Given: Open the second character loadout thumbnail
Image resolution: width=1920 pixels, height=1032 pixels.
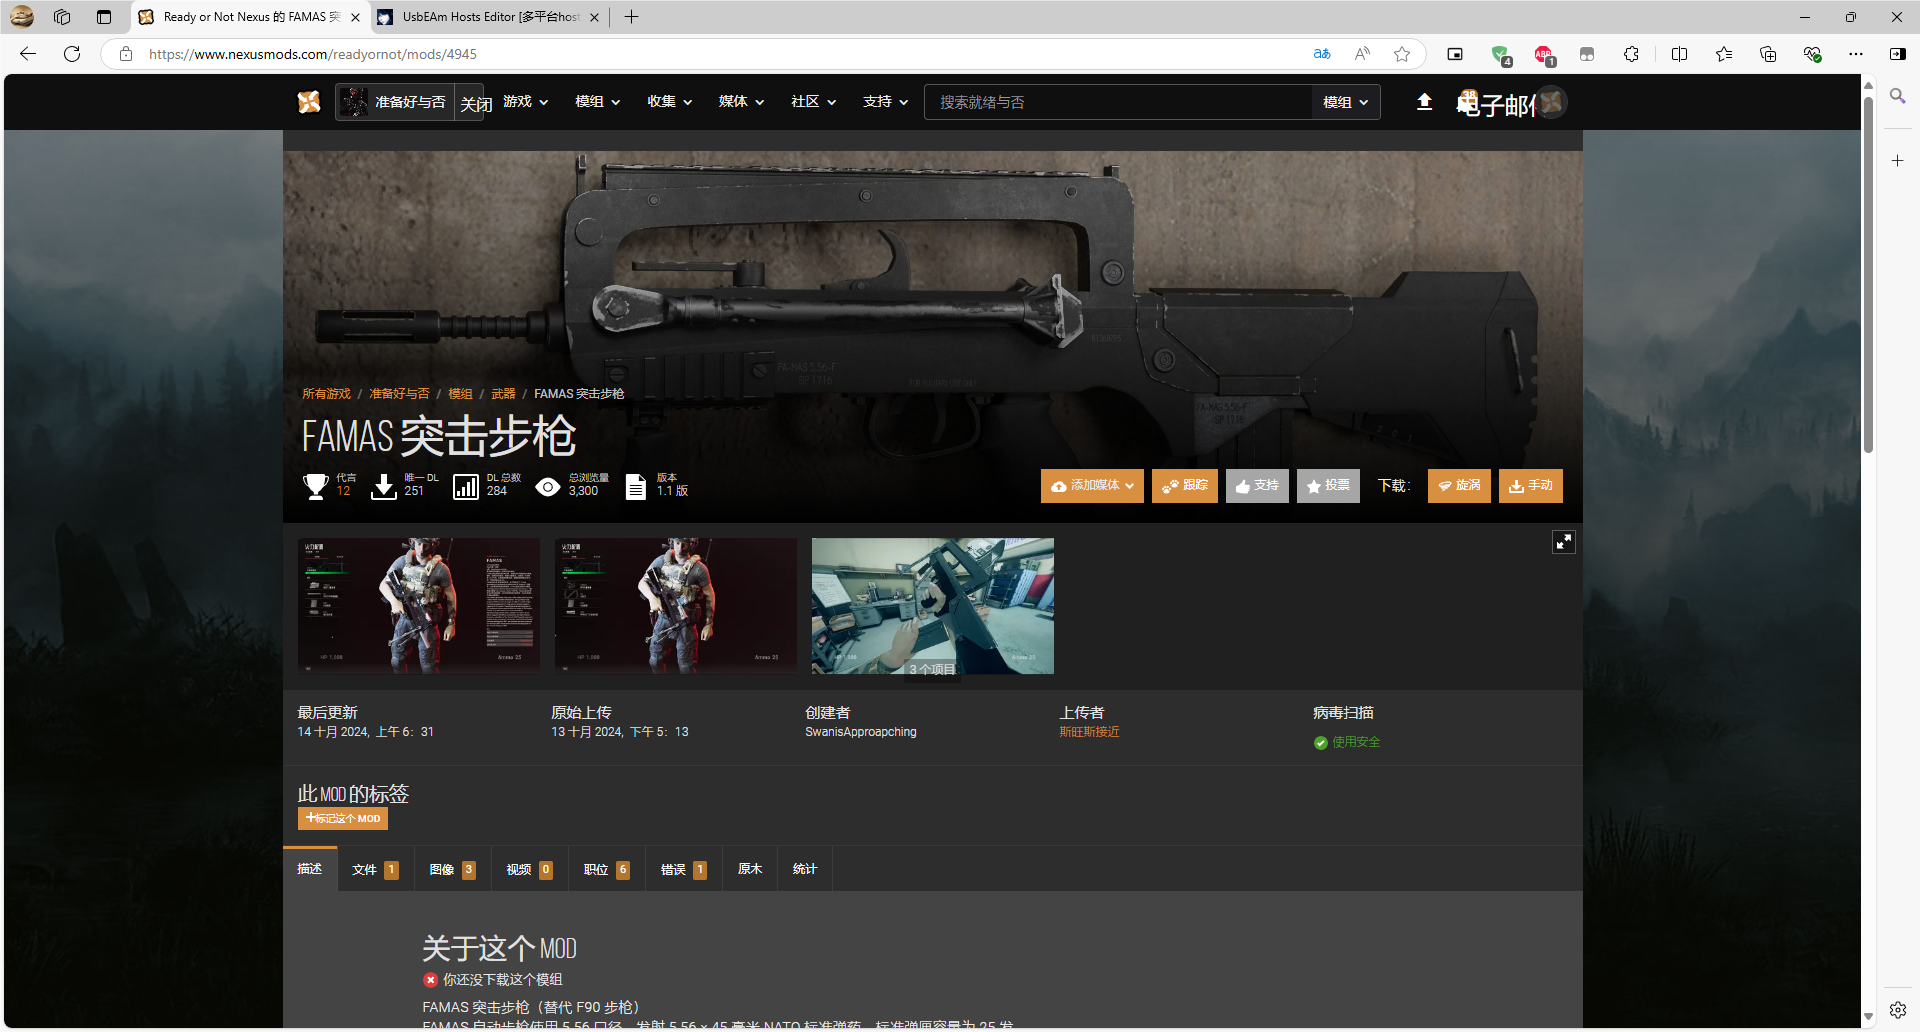Looking at the screenshot, I should coord(676,606).
